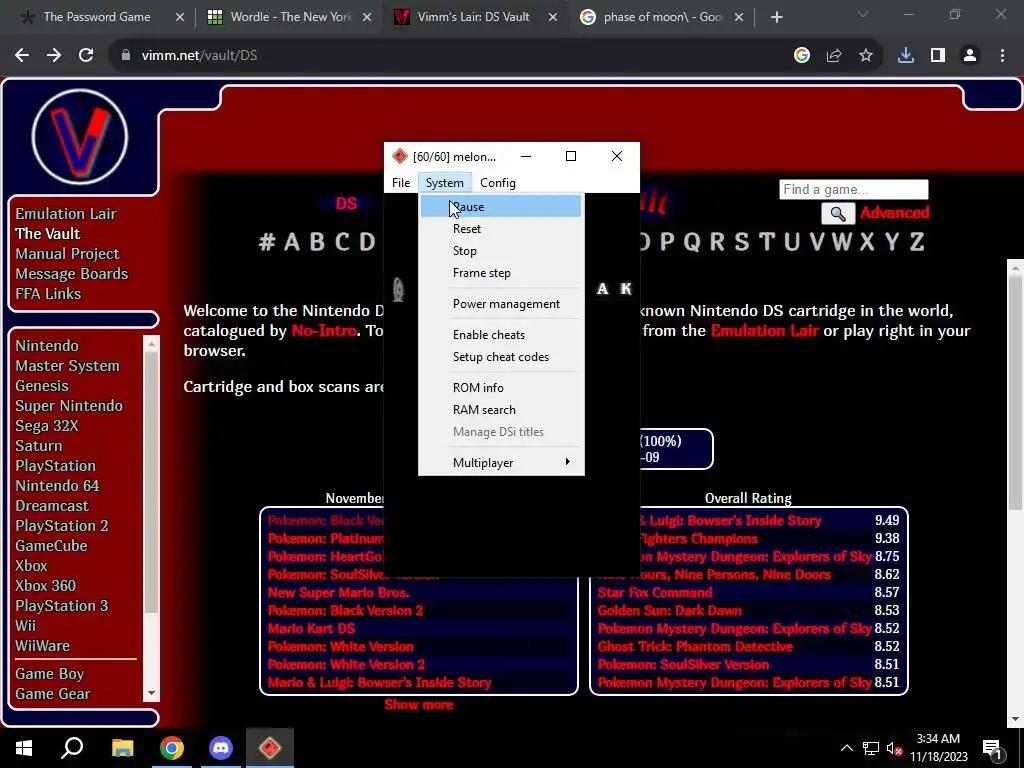Show hidden tray icons chevron
The height and width of the screenshot is (768, 1024).
click(x=846, y=748)
